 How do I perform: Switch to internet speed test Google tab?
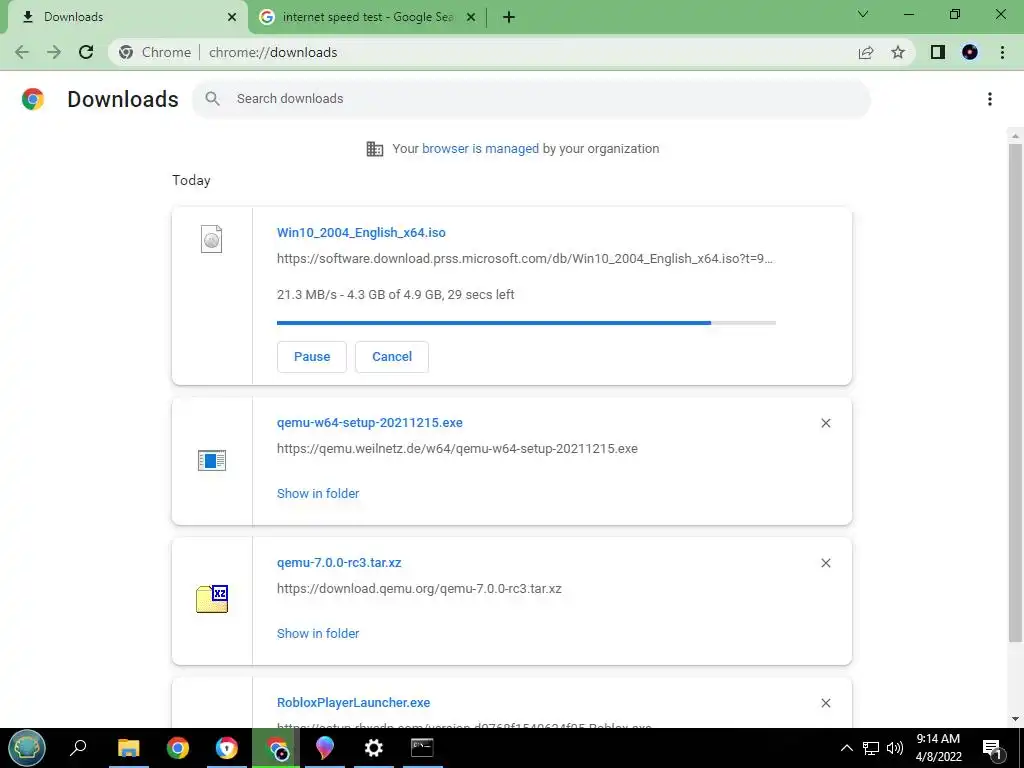[x=368, y=17]
